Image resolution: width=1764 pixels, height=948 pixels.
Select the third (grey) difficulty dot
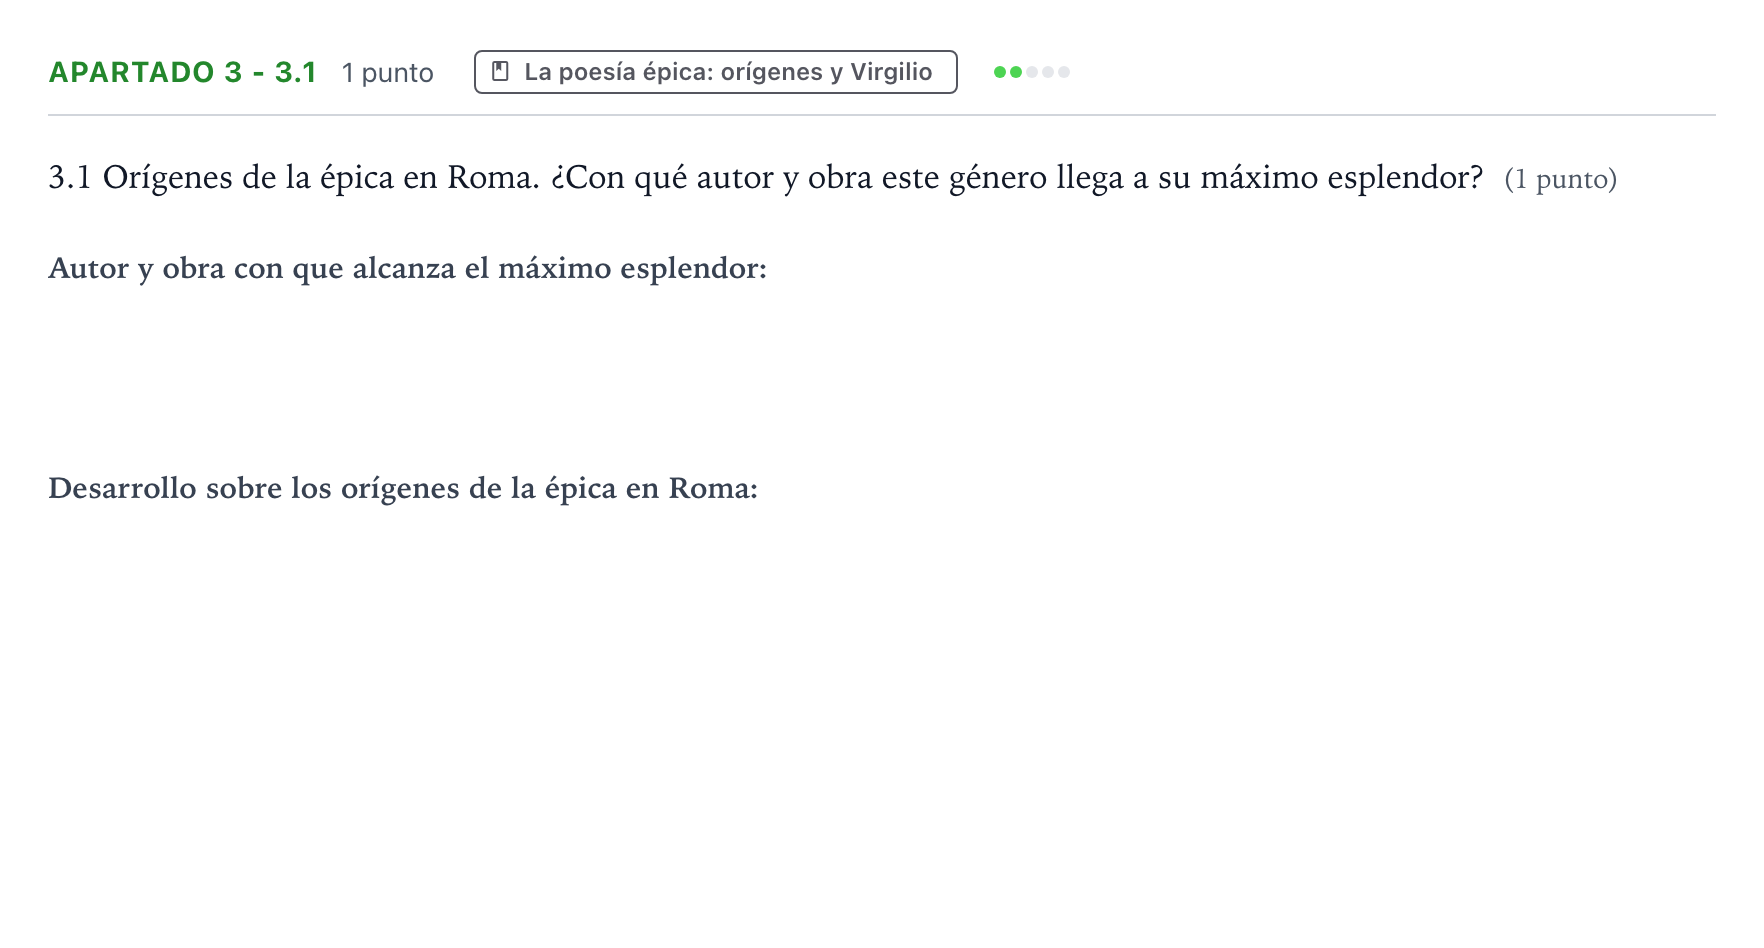(x=1032, y=72)
